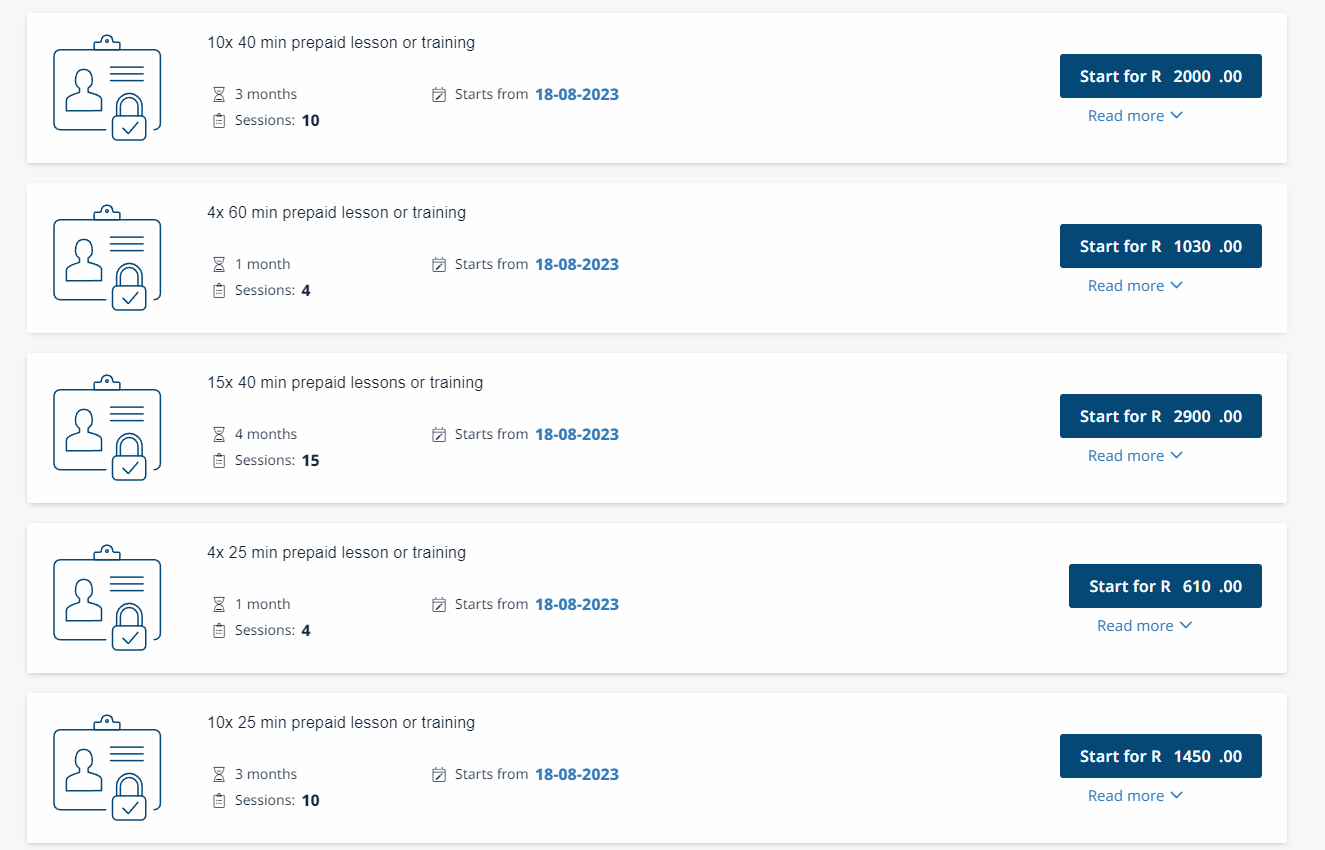Viewport: 1325px width, 850px height.
Task: Click the calendar icon in the 4x 60 min row
Action: click(439, 265)
